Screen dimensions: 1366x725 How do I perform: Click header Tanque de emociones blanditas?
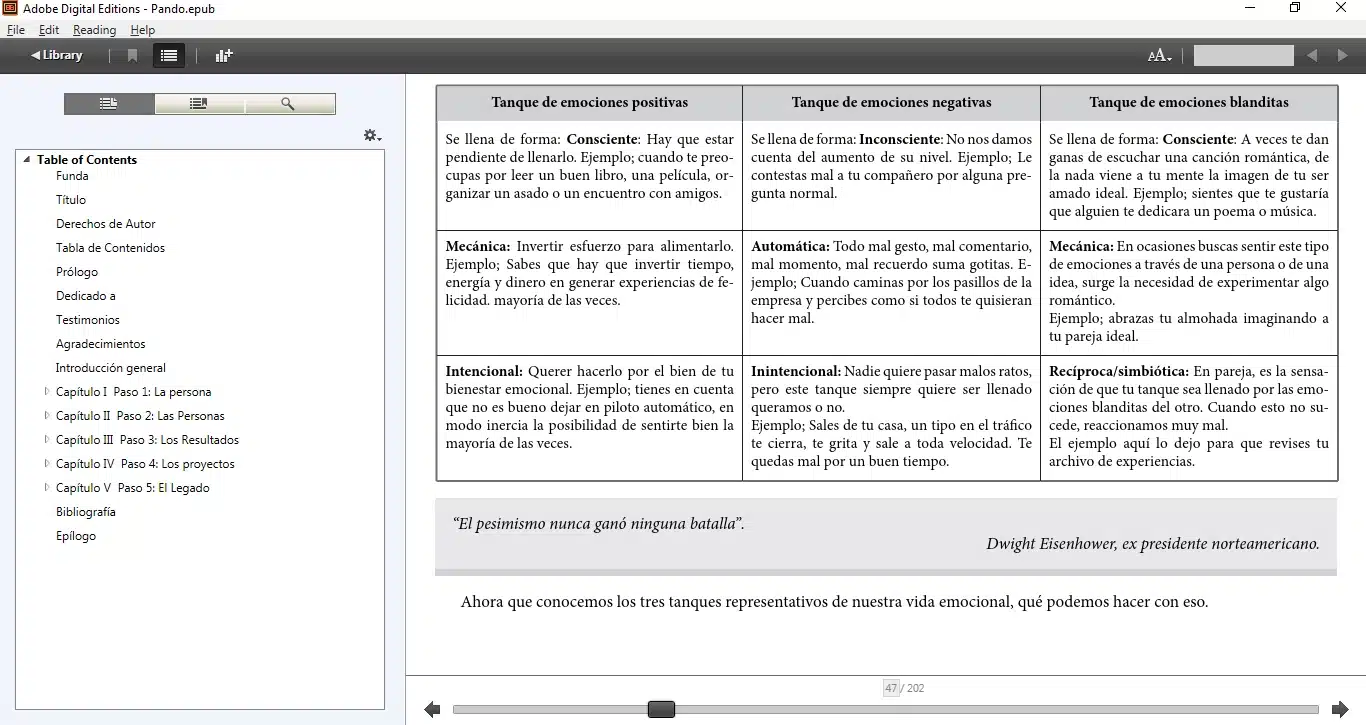(x=1189, y=102)
